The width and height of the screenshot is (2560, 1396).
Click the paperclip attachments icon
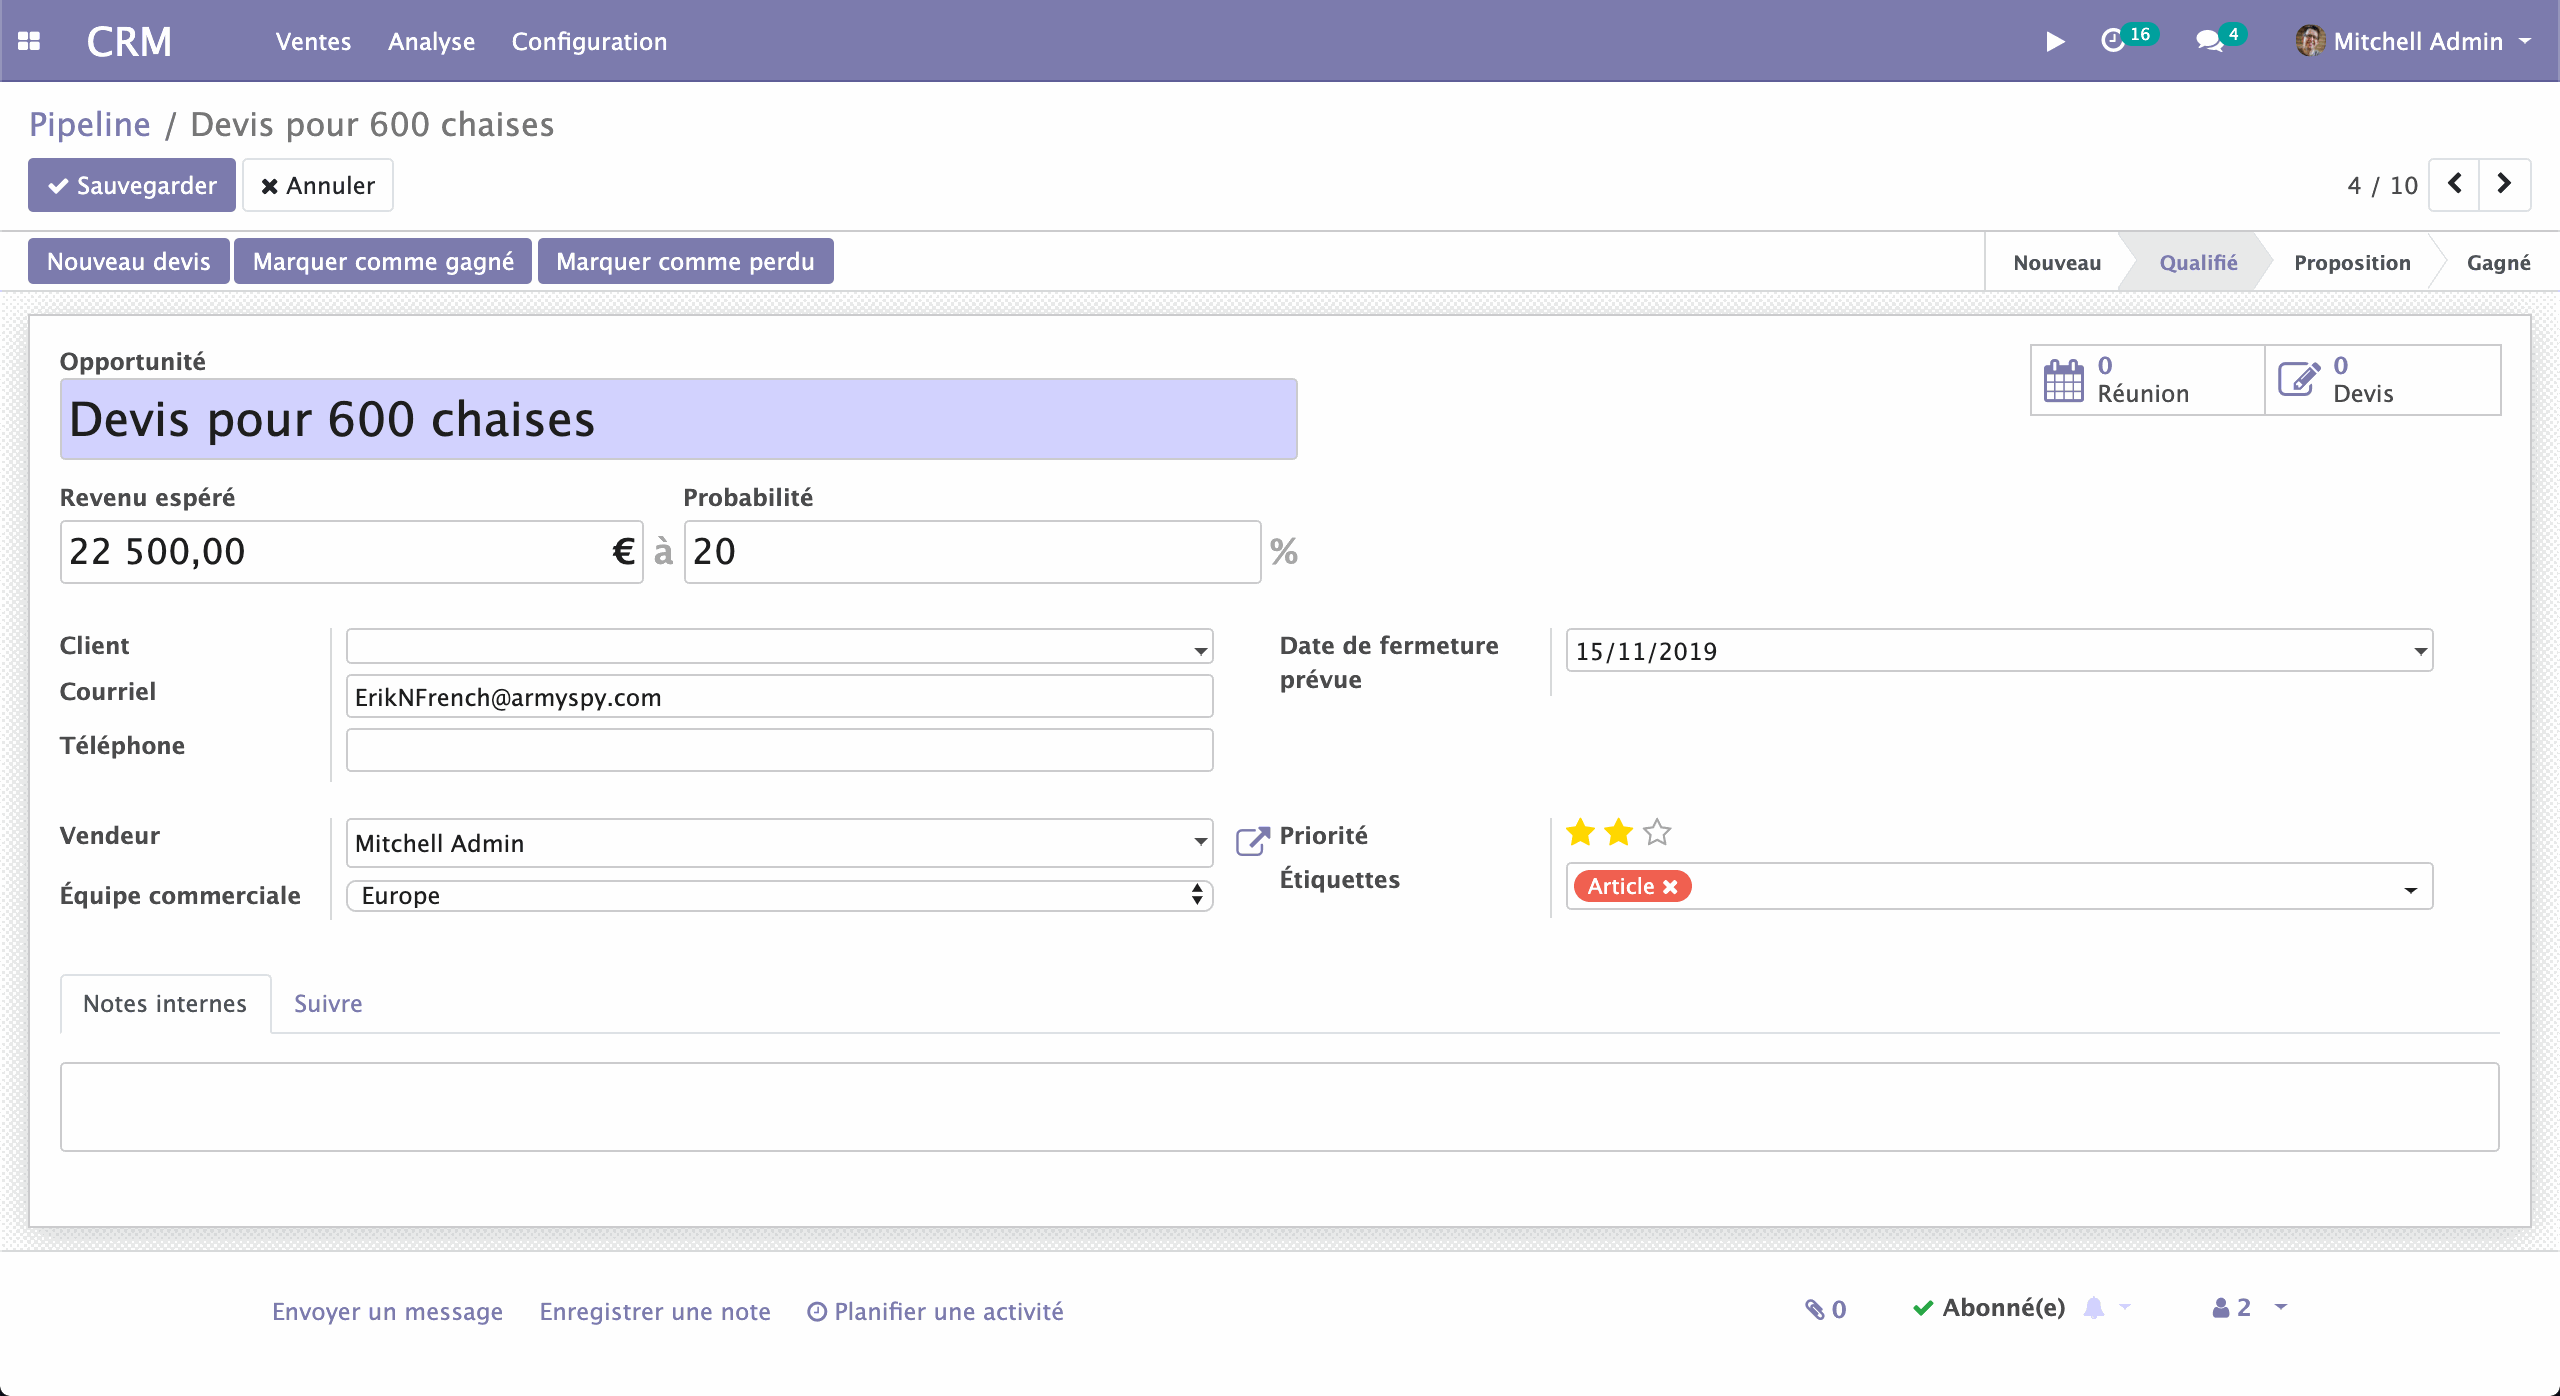pyautogui.click(x=1816, y=1309)
